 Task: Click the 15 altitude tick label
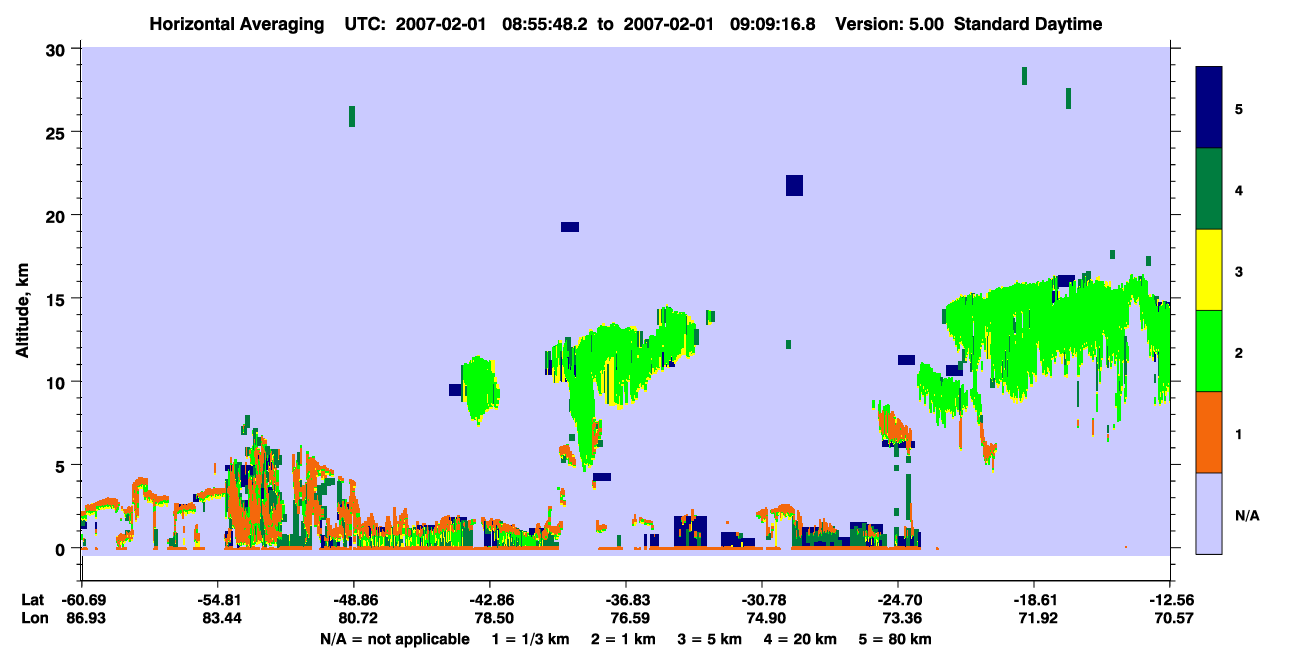58,299
